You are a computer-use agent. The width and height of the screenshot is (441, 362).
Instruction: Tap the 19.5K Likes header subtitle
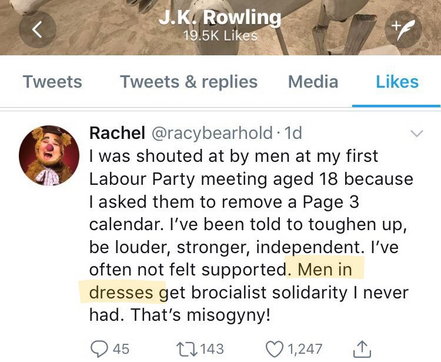(220, 36)
